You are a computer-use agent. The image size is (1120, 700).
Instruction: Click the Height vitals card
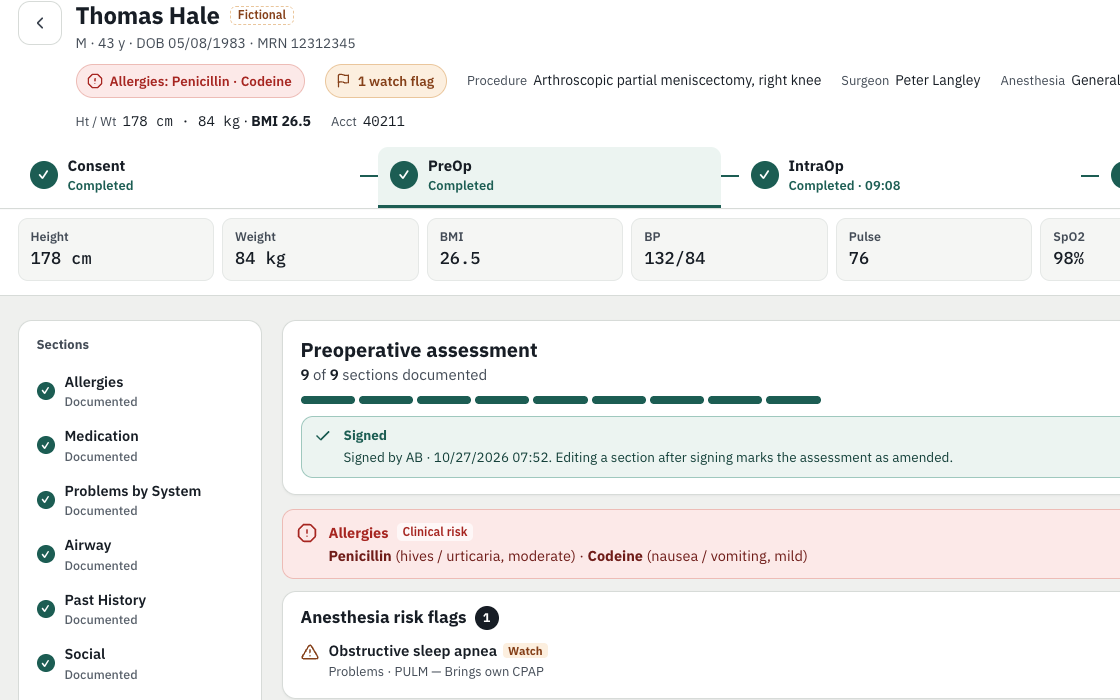click(x=116, y=249)
